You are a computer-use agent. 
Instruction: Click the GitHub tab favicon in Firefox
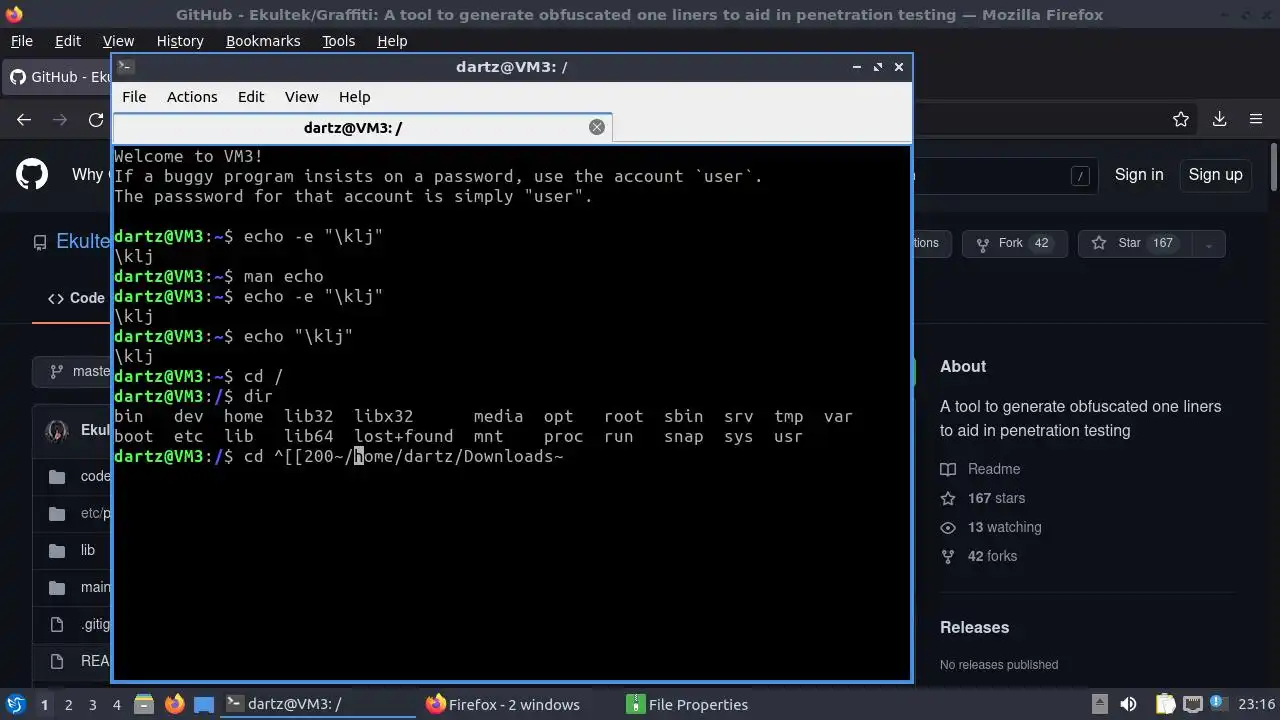17,77
